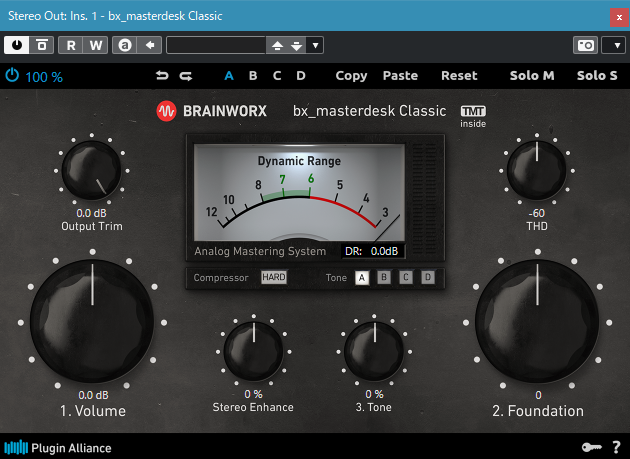This screenshot has height=459, width=630.
Task: Select settings bank B
Action: coord(253,76)
